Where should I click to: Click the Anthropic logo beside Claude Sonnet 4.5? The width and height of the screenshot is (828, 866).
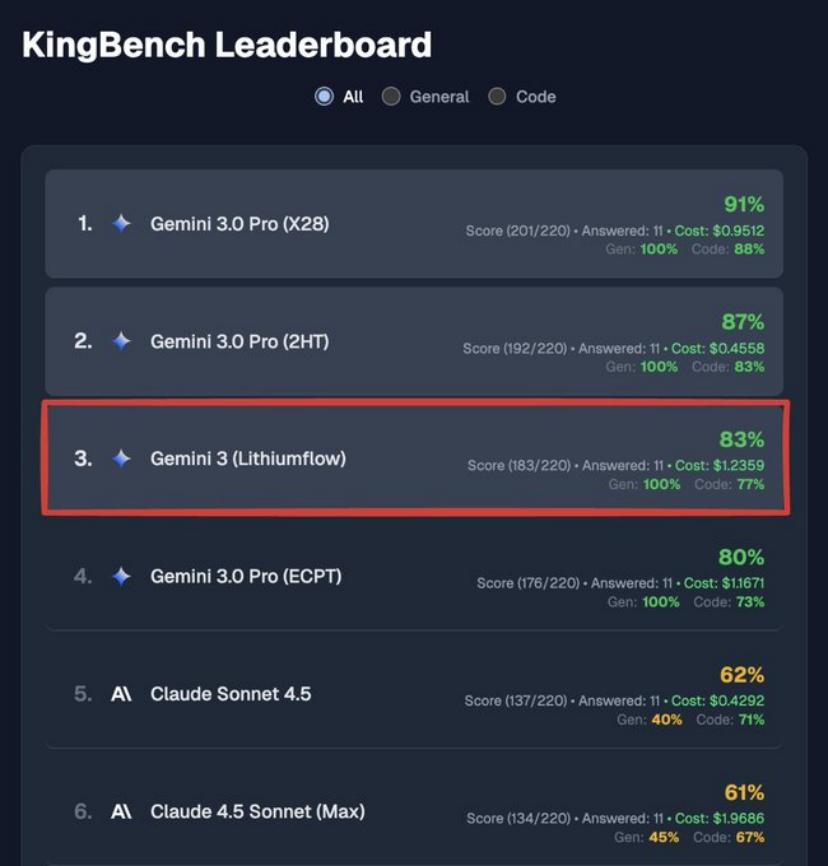coord(121,694)
